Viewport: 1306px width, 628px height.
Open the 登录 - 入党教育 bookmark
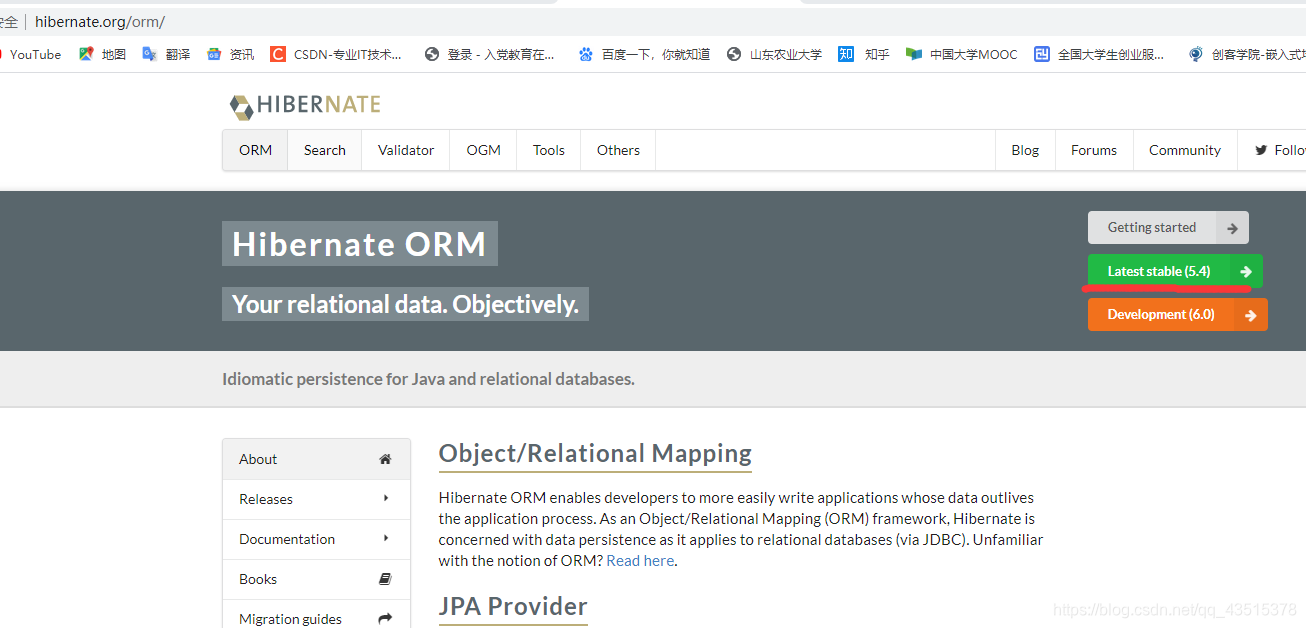(x=490, y=54)
